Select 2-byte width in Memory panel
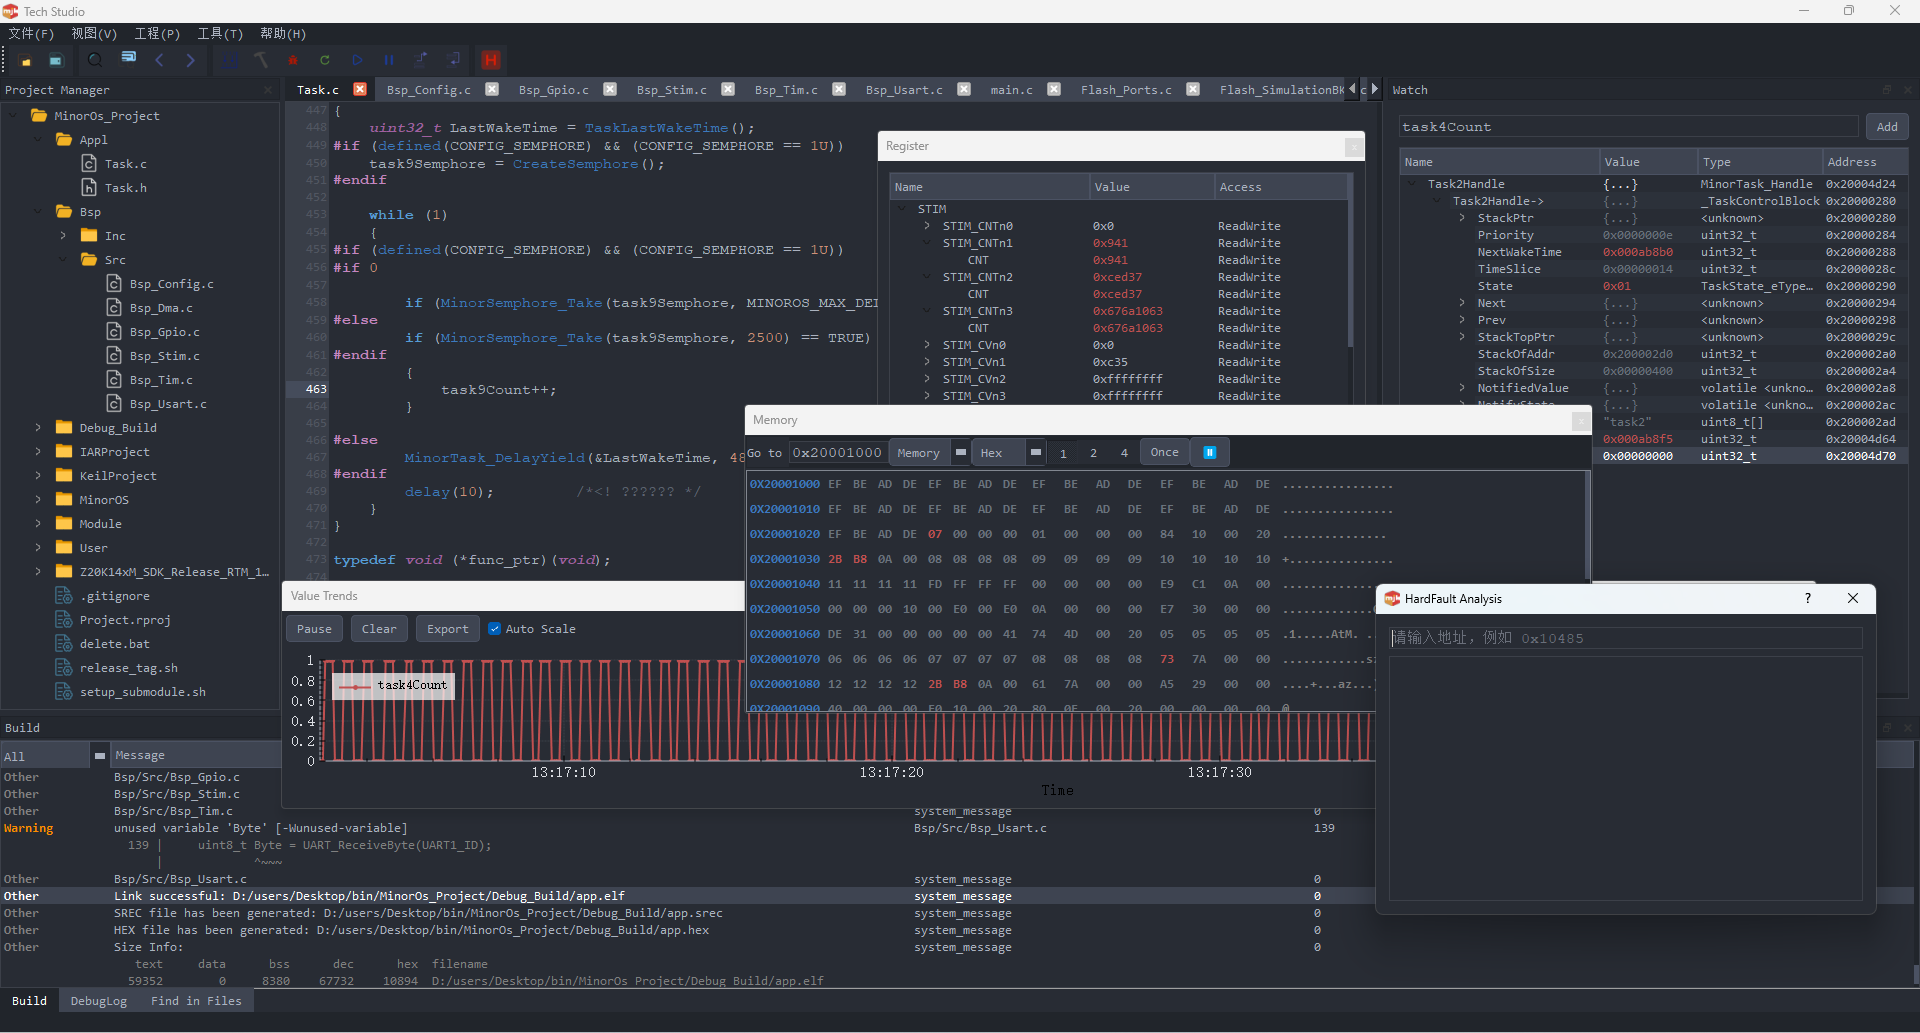This screenshot has height=1033, width=1920. 1093,453
